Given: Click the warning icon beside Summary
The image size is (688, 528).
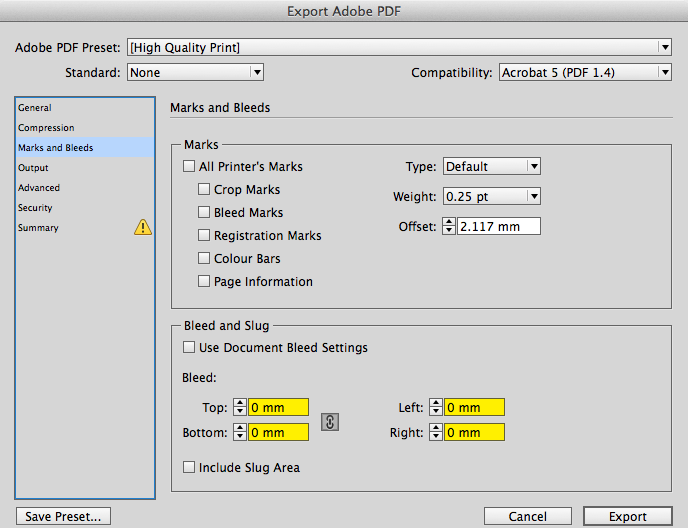Looking at the screenshot, I should [143, 227].
